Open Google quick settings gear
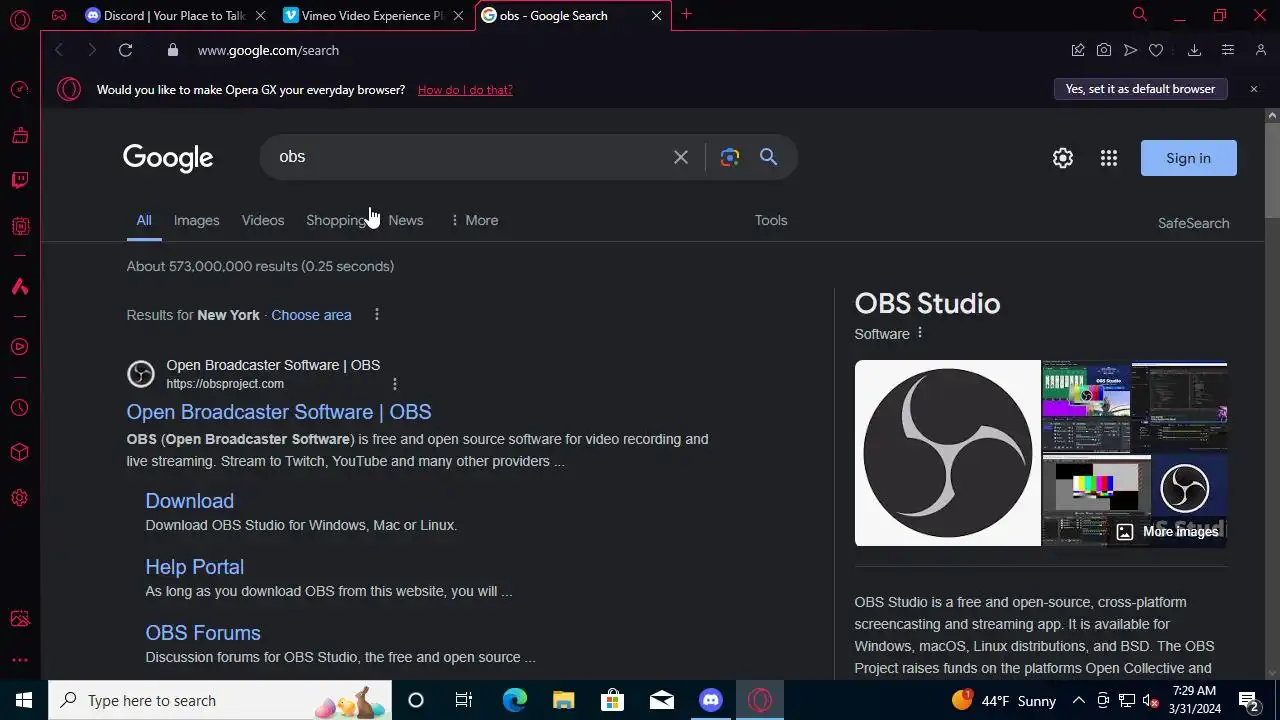1280x720 pixels. click(1063, 158)
